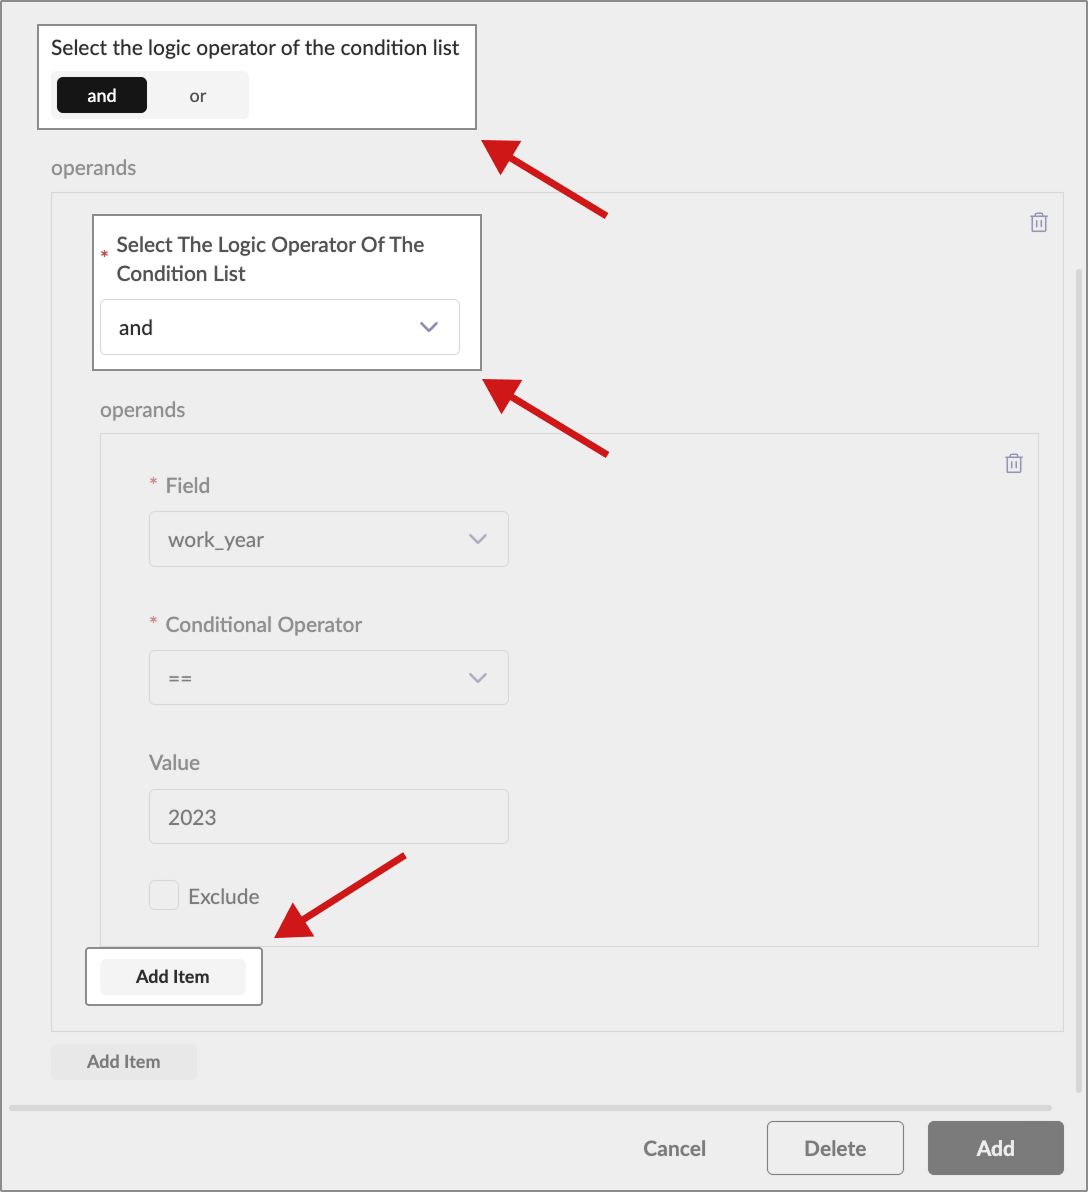This screenshot has height=1192, width=1088.
Task: Click the "Exclude" label text
Action: (x=224, y=897)
